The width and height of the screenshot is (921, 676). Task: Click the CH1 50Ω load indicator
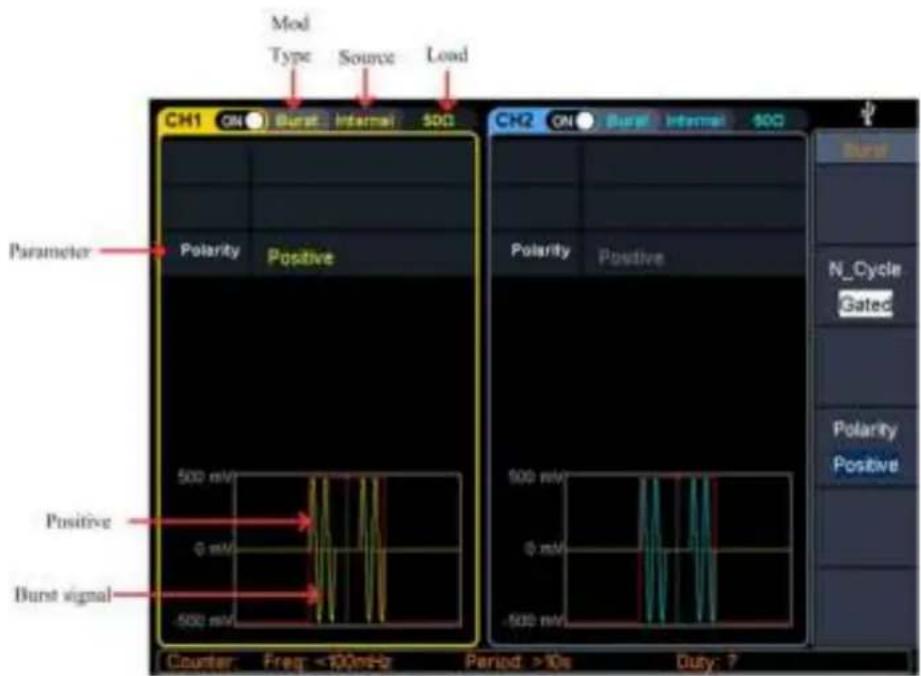(438, 121)
